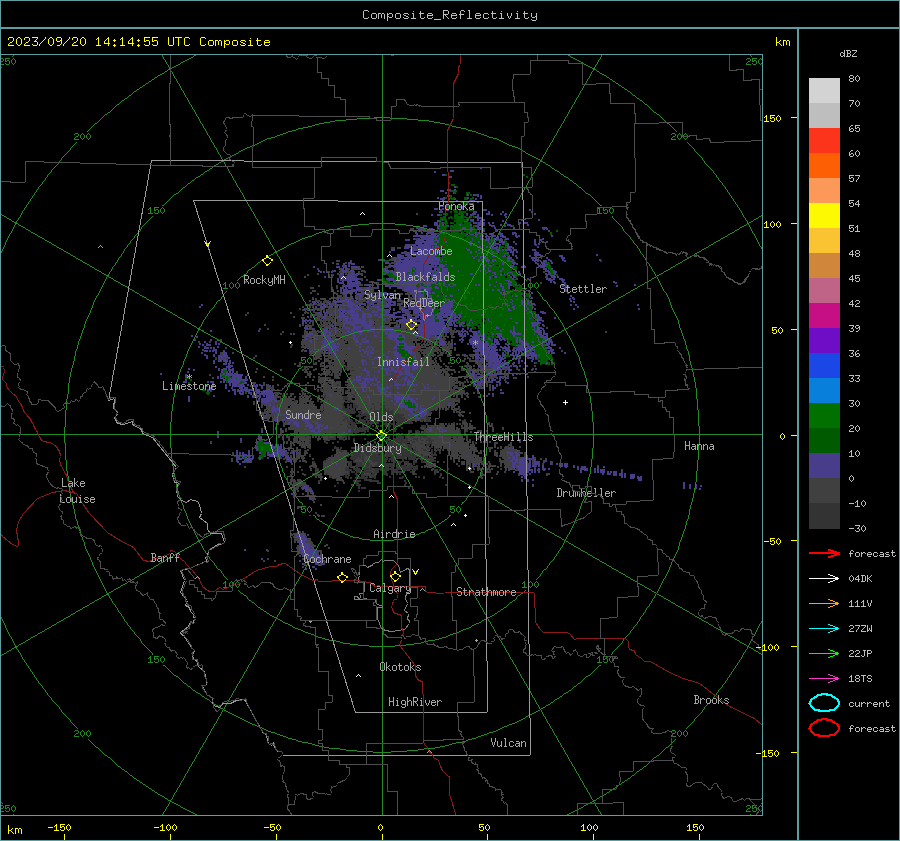Click the red forecast arrow in the legend

pyautogui.click(x=824, y=553)
